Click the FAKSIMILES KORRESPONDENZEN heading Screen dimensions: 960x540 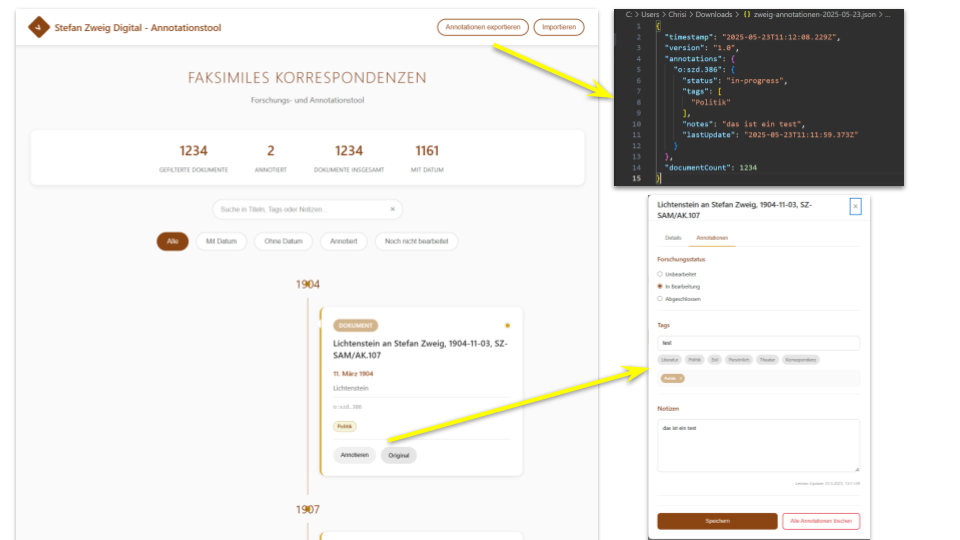(x=307, y=78)
